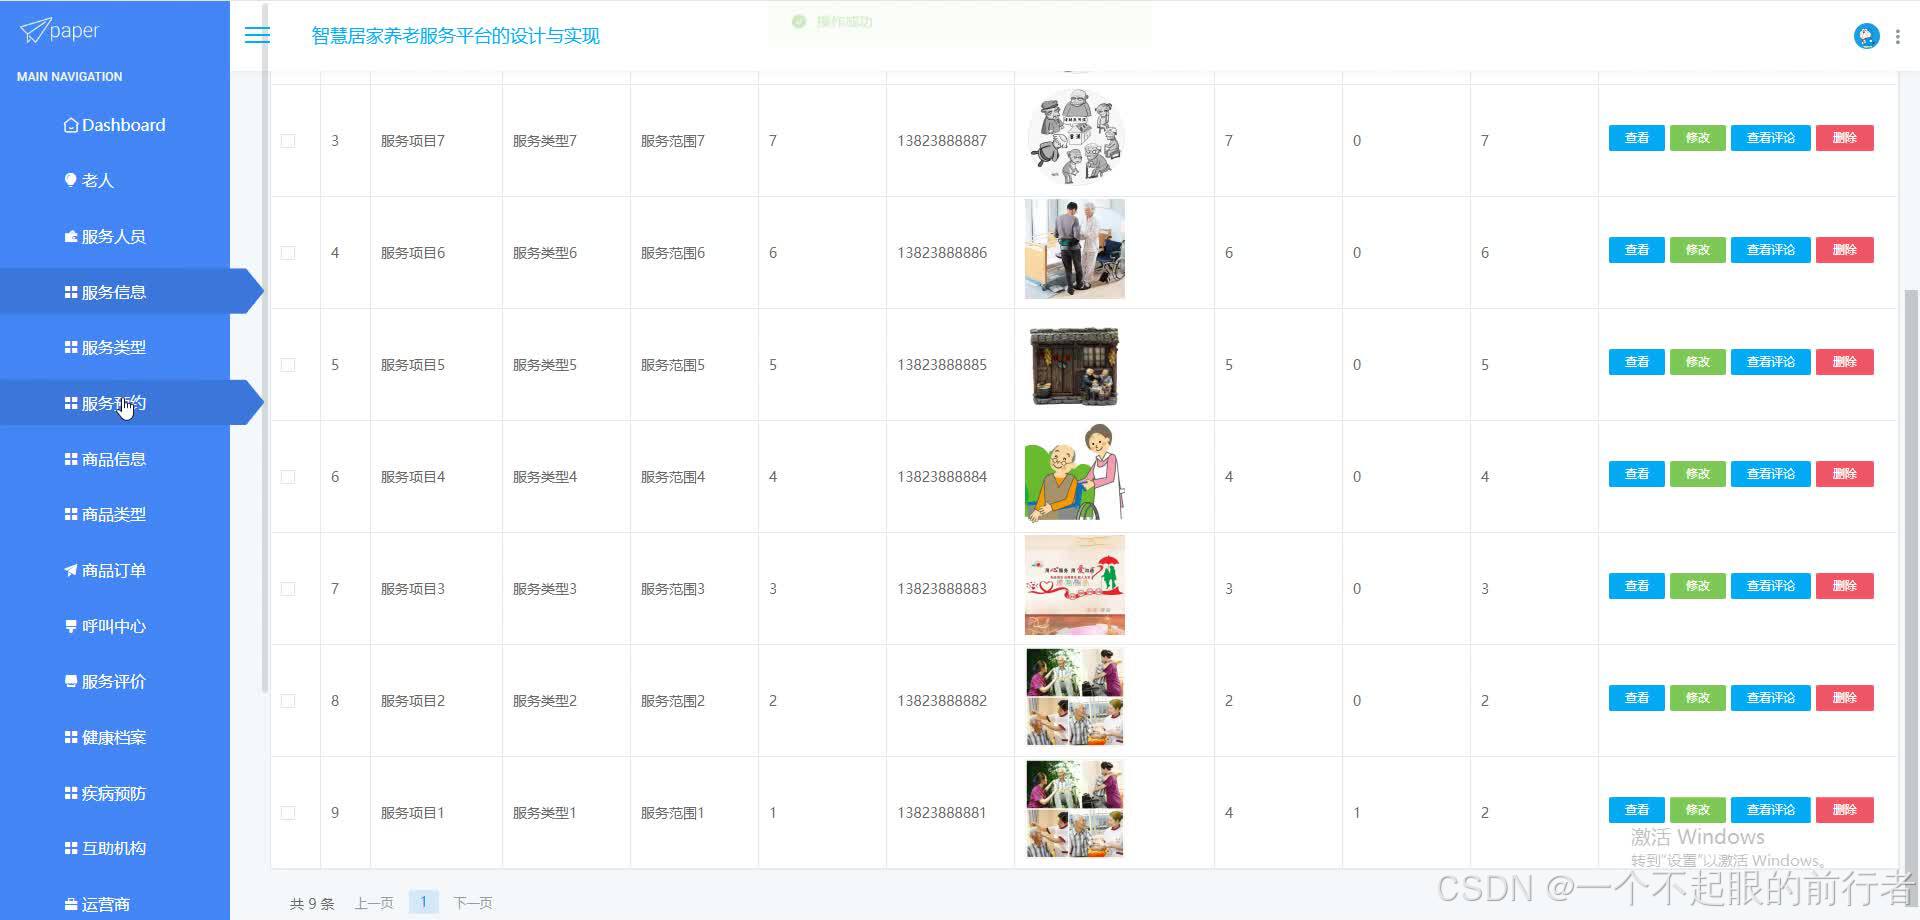Click 修改 button for 服务项目6
Image resolution: width=1920 pixels, height=920 pixels.
[1697, 250]
